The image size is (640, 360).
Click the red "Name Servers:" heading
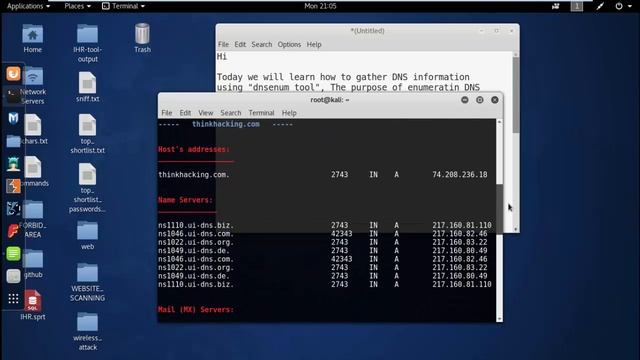coord(185,200)
